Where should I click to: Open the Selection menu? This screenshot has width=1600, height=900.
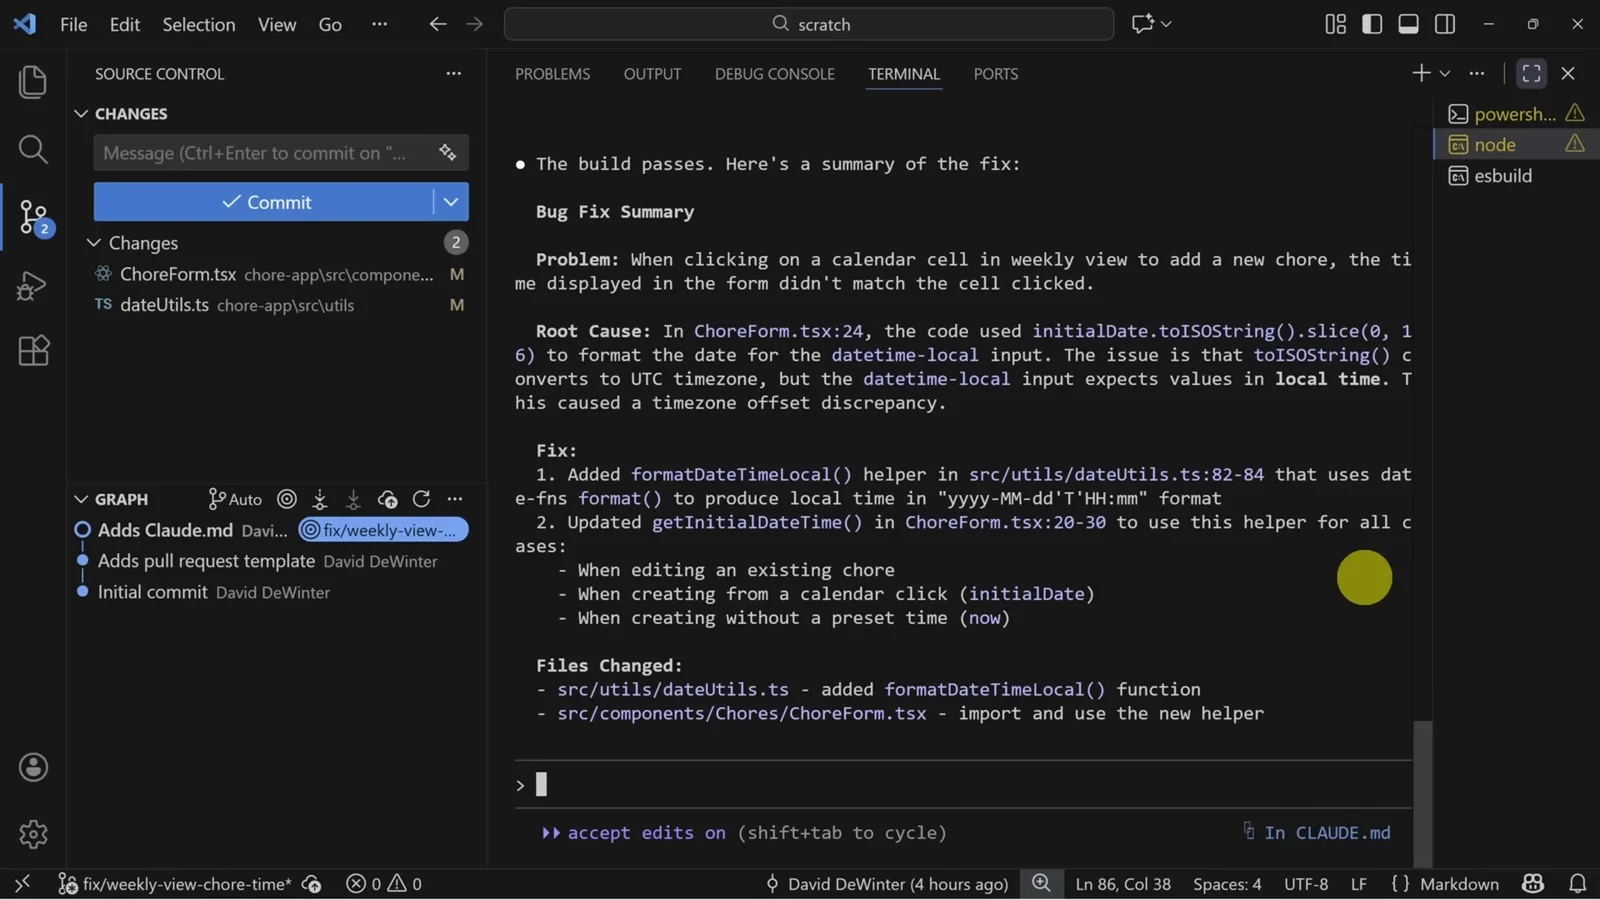point(199,24)
